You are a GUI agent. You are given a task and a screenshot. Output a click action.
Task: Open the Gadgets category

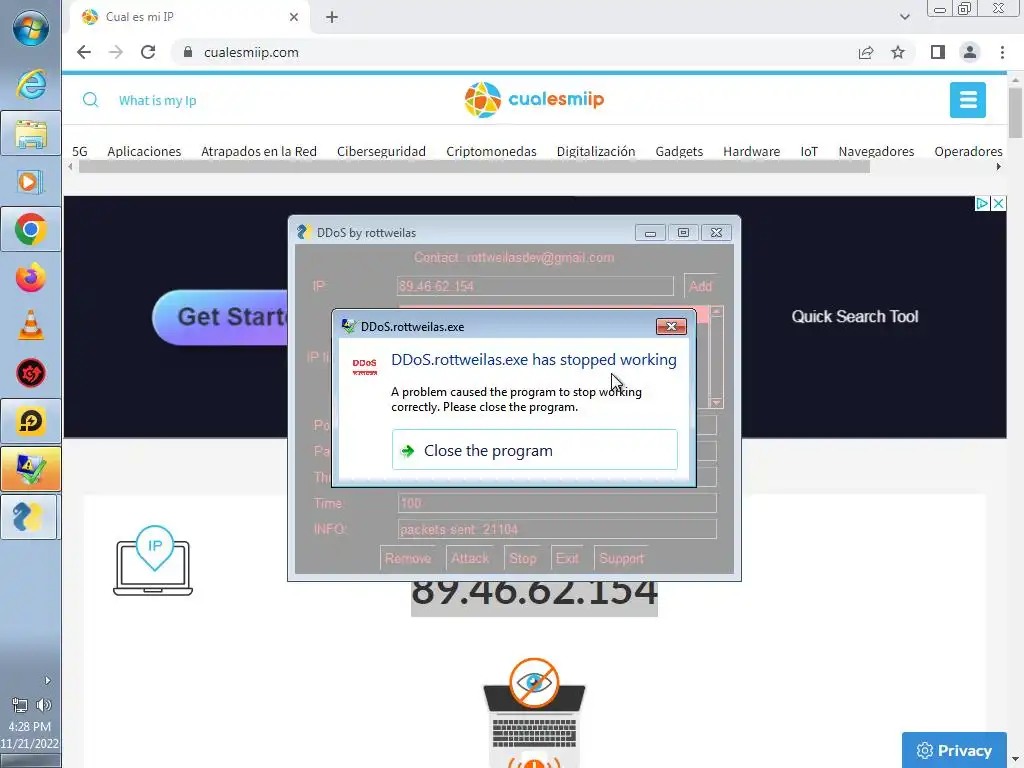coord(679,152)
